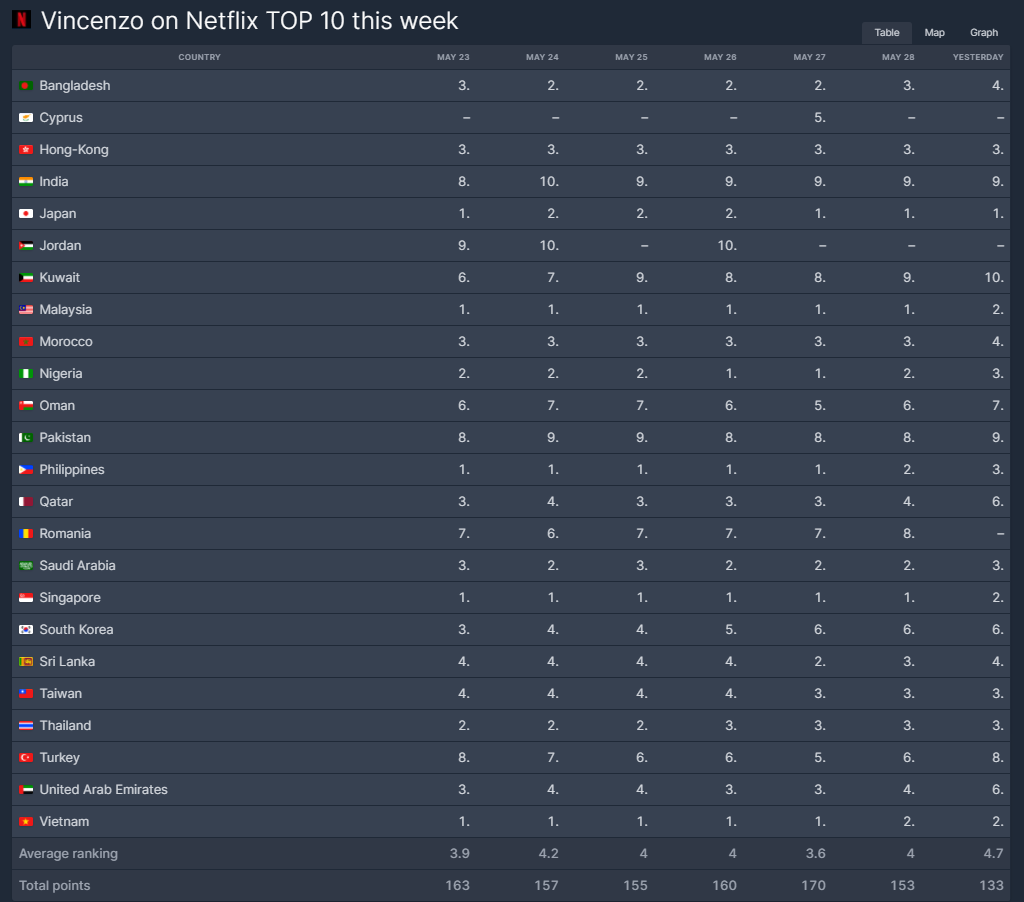Click the Malaysia flag icon
1024x902 pixels.
26,310
